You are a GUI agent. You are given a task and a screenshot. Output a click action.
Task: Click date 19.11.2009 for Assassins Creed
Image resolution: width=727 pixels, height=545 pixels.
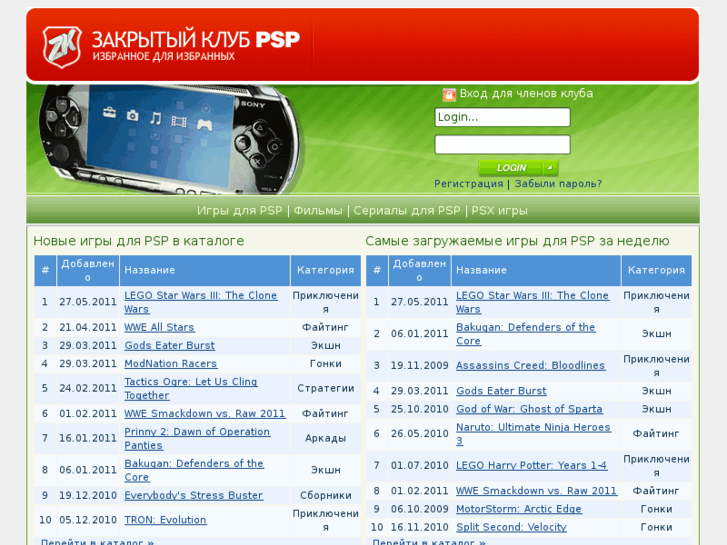point(419,365)
